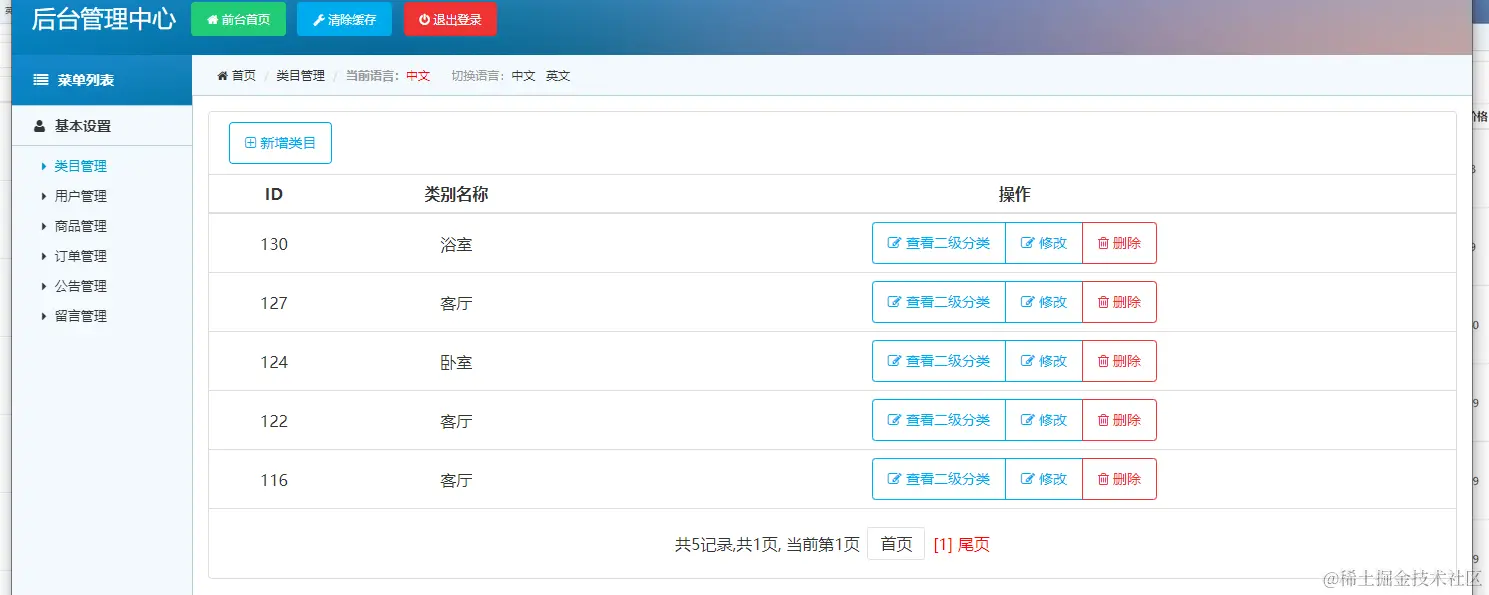
Task: Click the 新增类目 button
Action: pyautogui.click(x=280, y=143)
